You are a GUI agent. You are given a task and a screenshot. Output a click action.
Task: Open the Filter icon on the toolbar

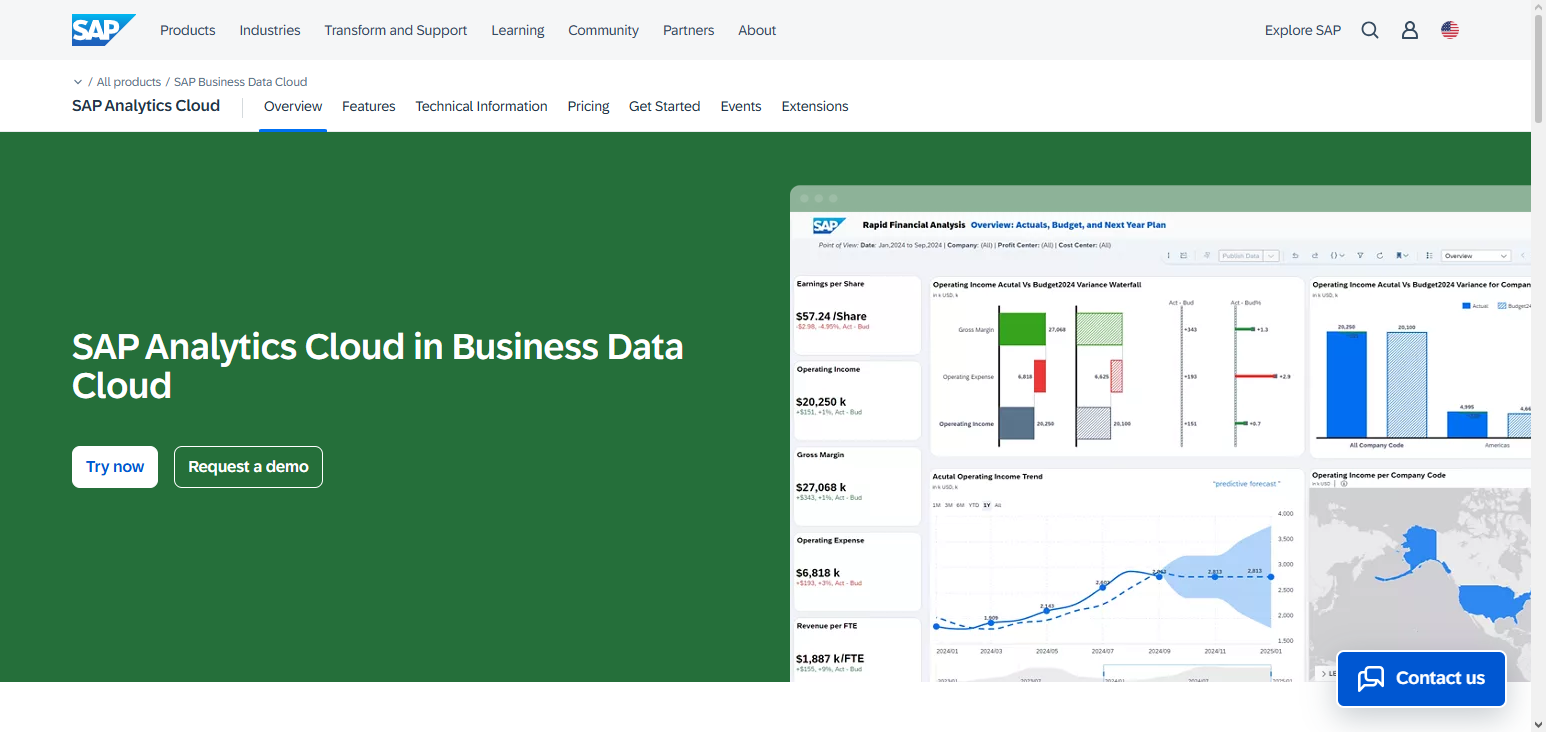point(1360,255)
